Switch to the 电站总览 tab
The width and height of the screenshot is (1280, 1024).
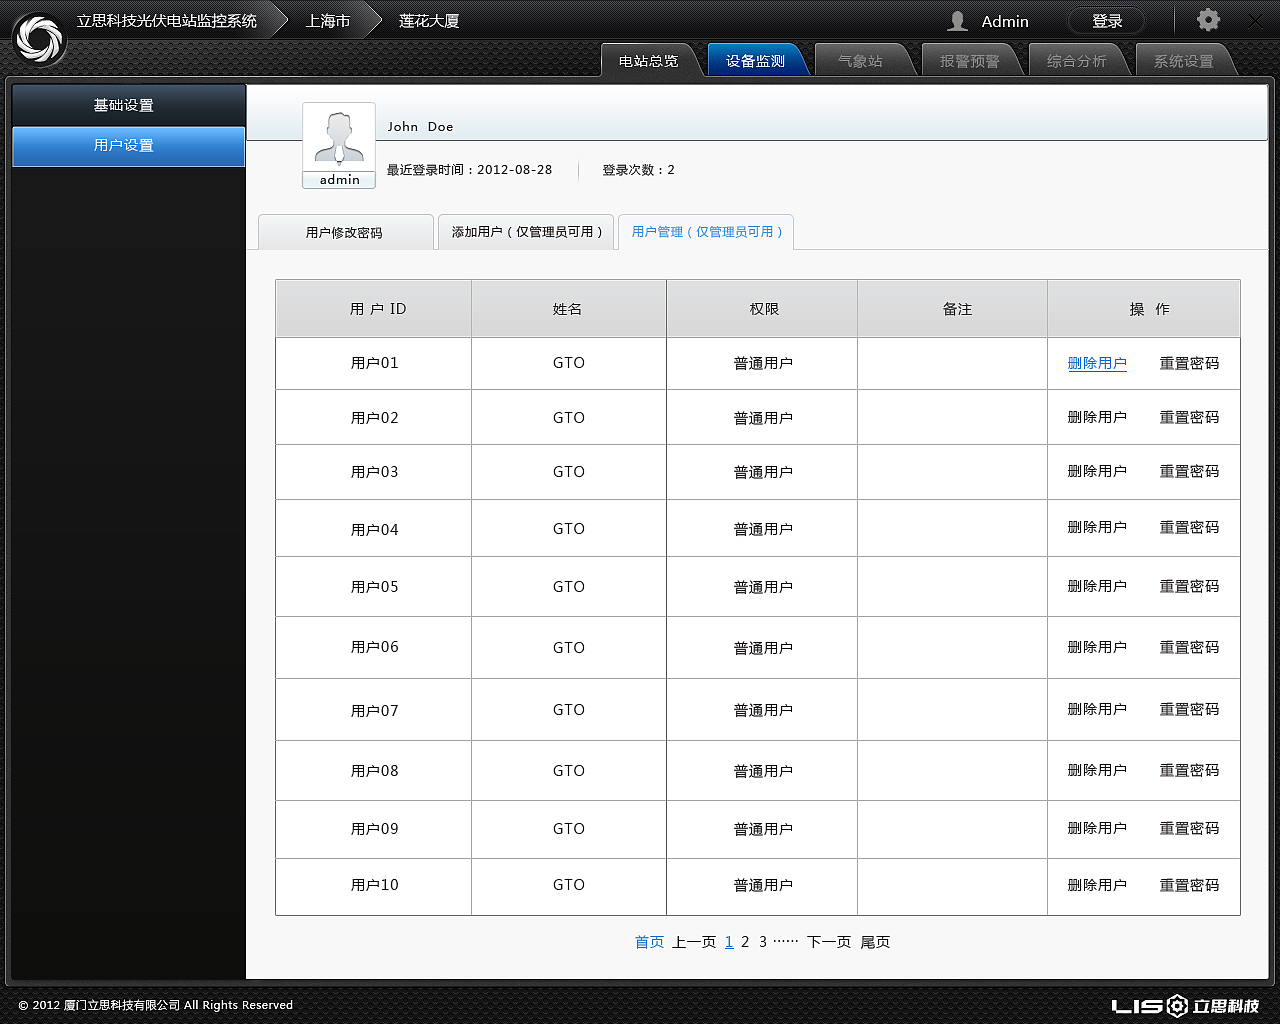pos(651,59)
